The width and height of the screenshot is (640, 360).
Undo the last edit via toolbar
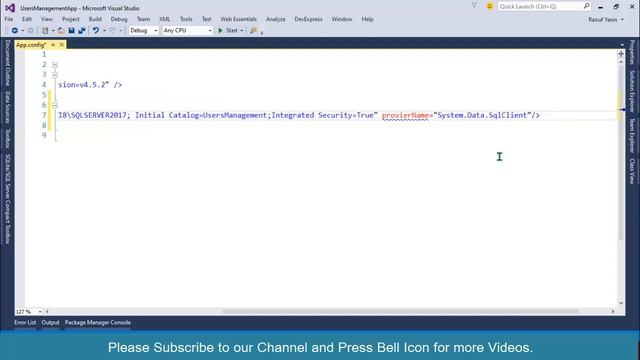coord(96,31)
